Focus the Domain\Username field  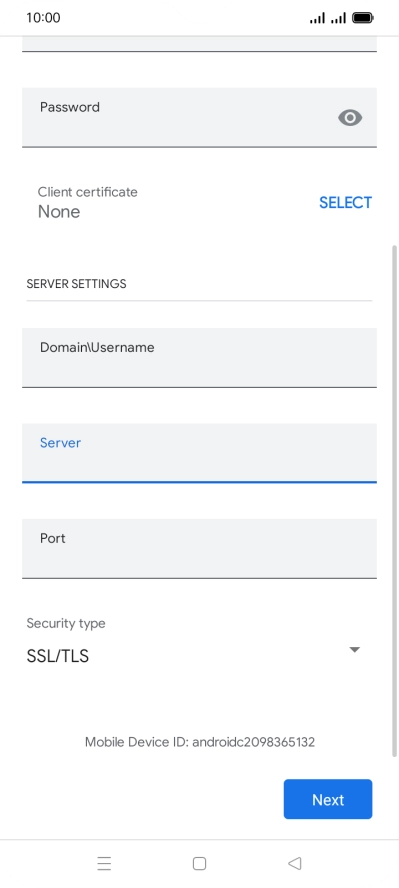click(x=199, y=358)
